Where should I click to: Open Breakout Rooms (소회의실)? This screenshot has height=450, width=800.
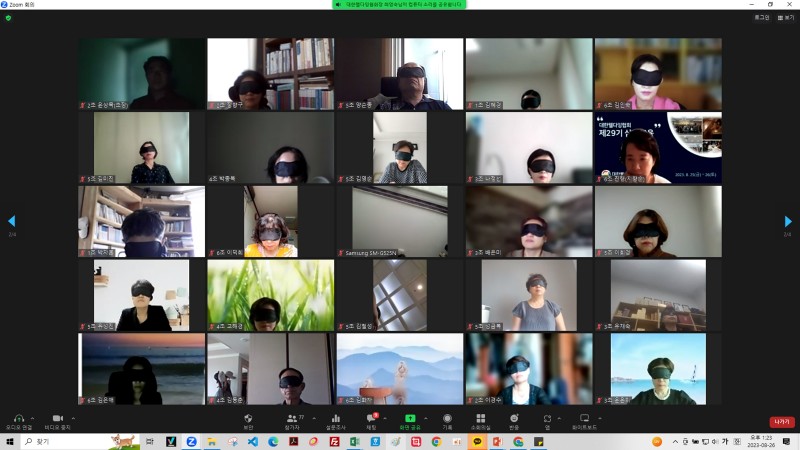pyautogui.click(x=480, y=420)
